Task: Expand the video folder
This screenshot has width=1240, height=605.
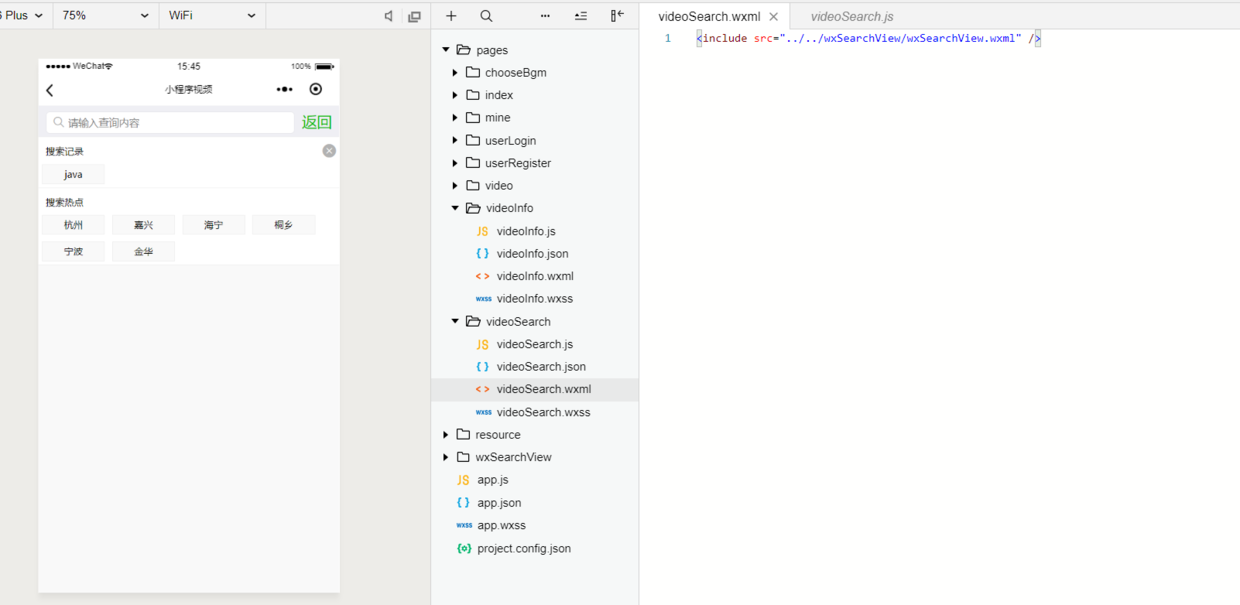Action: (455, 186)
